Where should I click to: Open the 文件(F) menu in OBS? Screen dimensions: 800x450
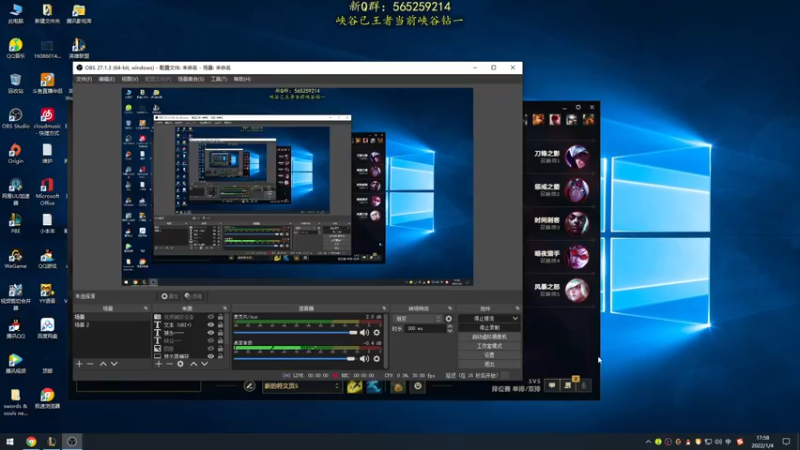point(84,79)
